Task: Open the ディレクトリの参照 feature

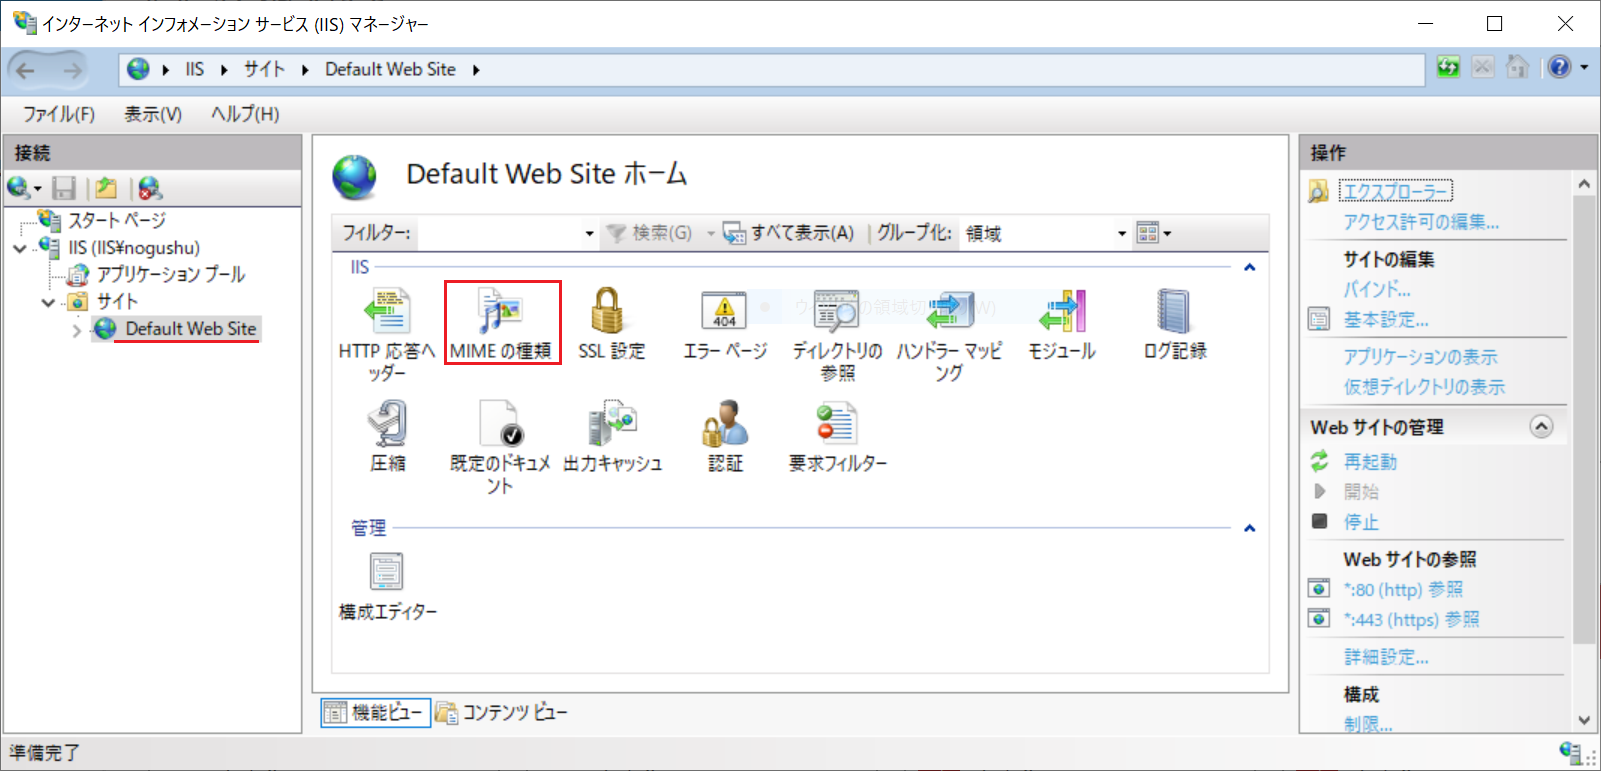Action: 837,334
